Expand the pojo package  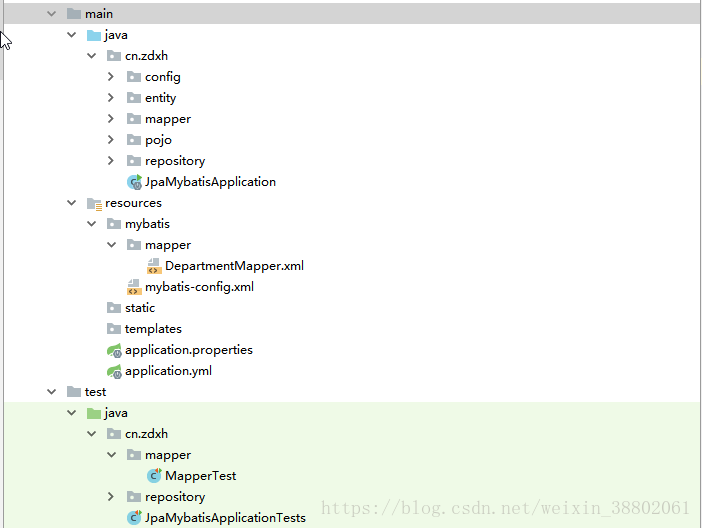tap(111, 140)
